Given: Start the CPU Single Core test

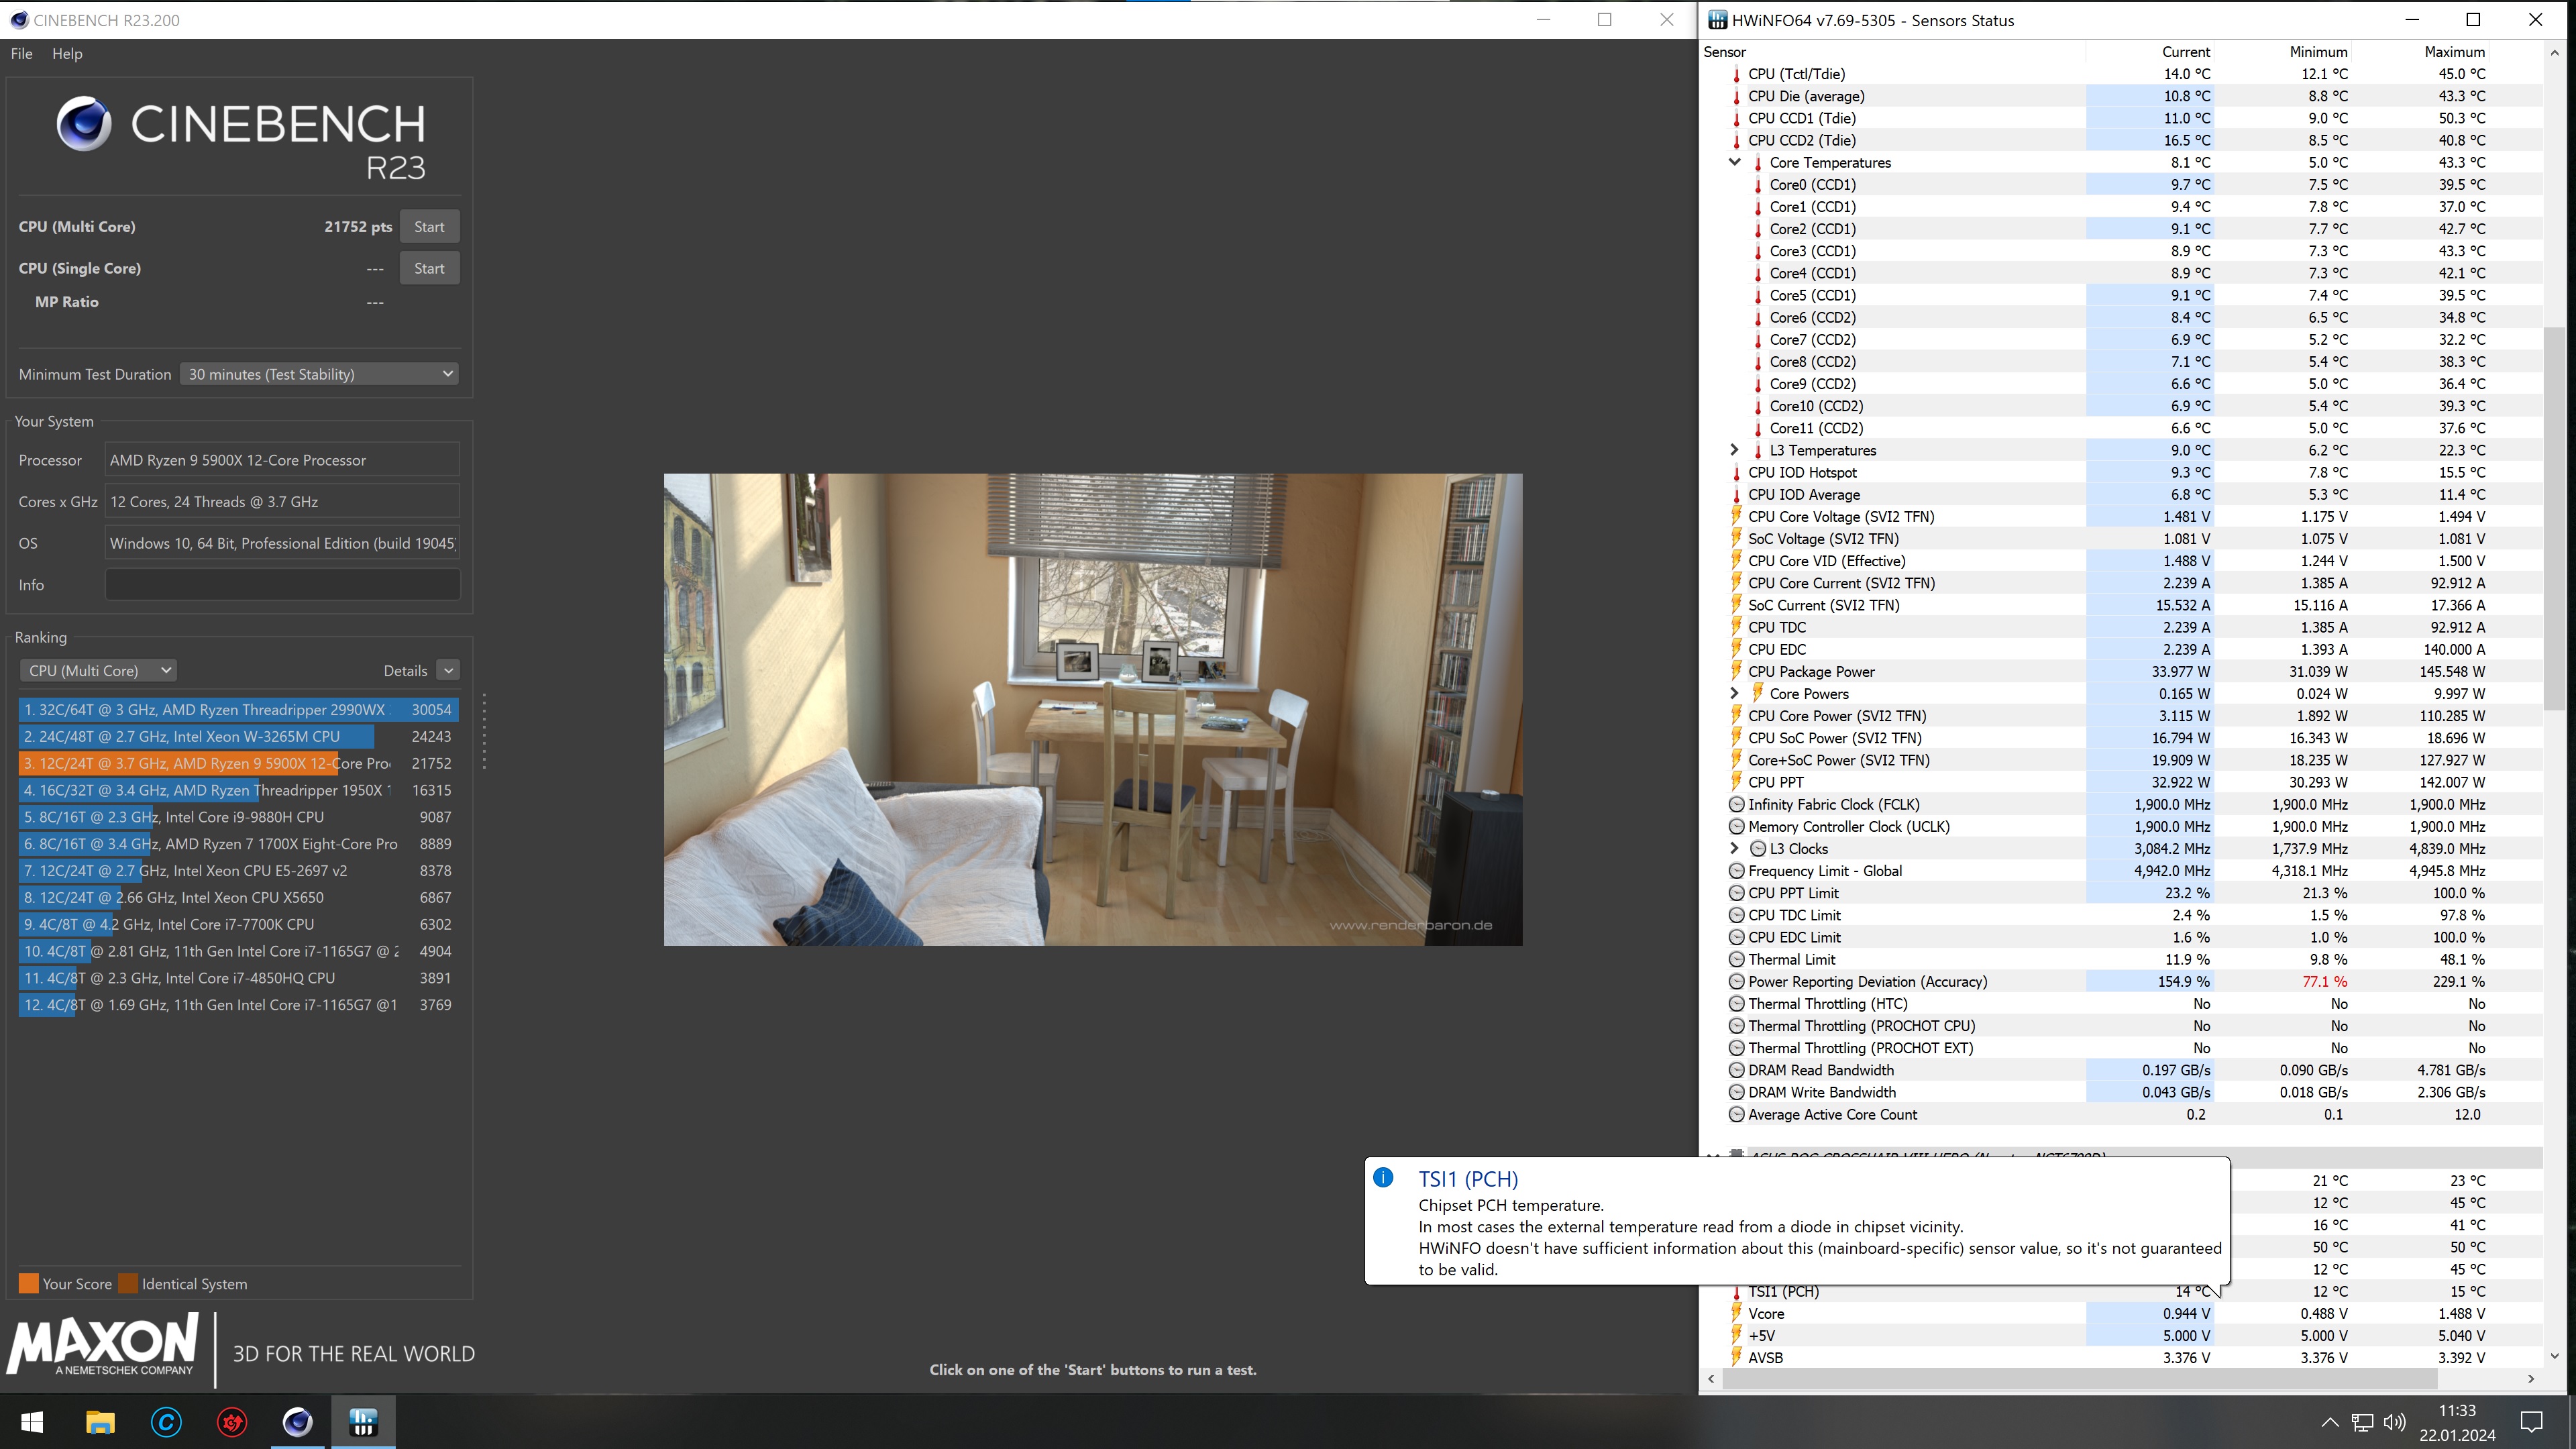Looking at the screenshot, I should pos(429,268).
